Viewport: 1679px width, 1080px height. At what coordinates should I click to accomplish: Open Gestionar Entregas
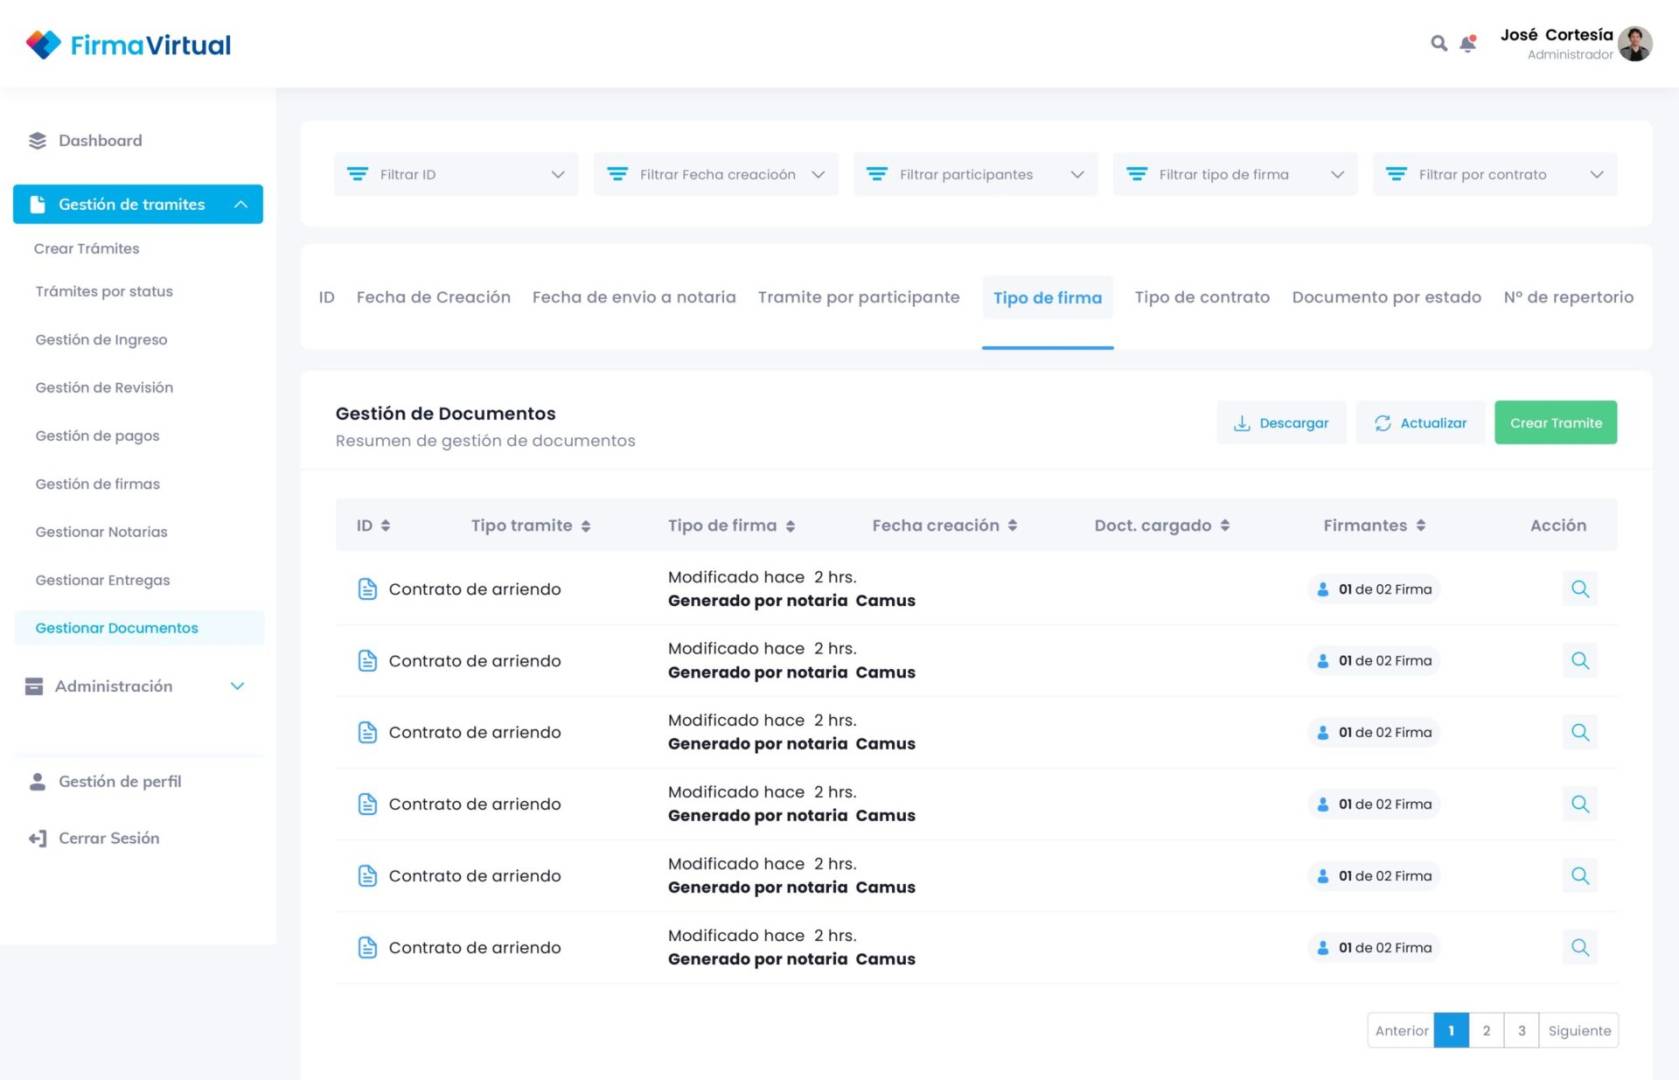tap(102, 579)
